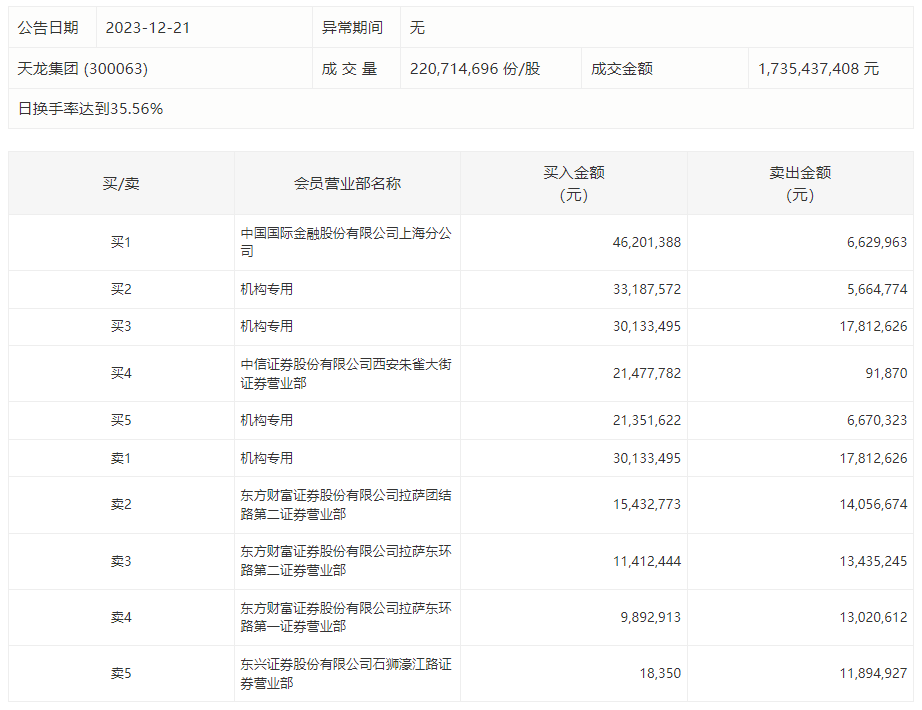Viewport: 922px width, 710px height.
Task: Select sell amount 11,894,927
Action: 873,674
